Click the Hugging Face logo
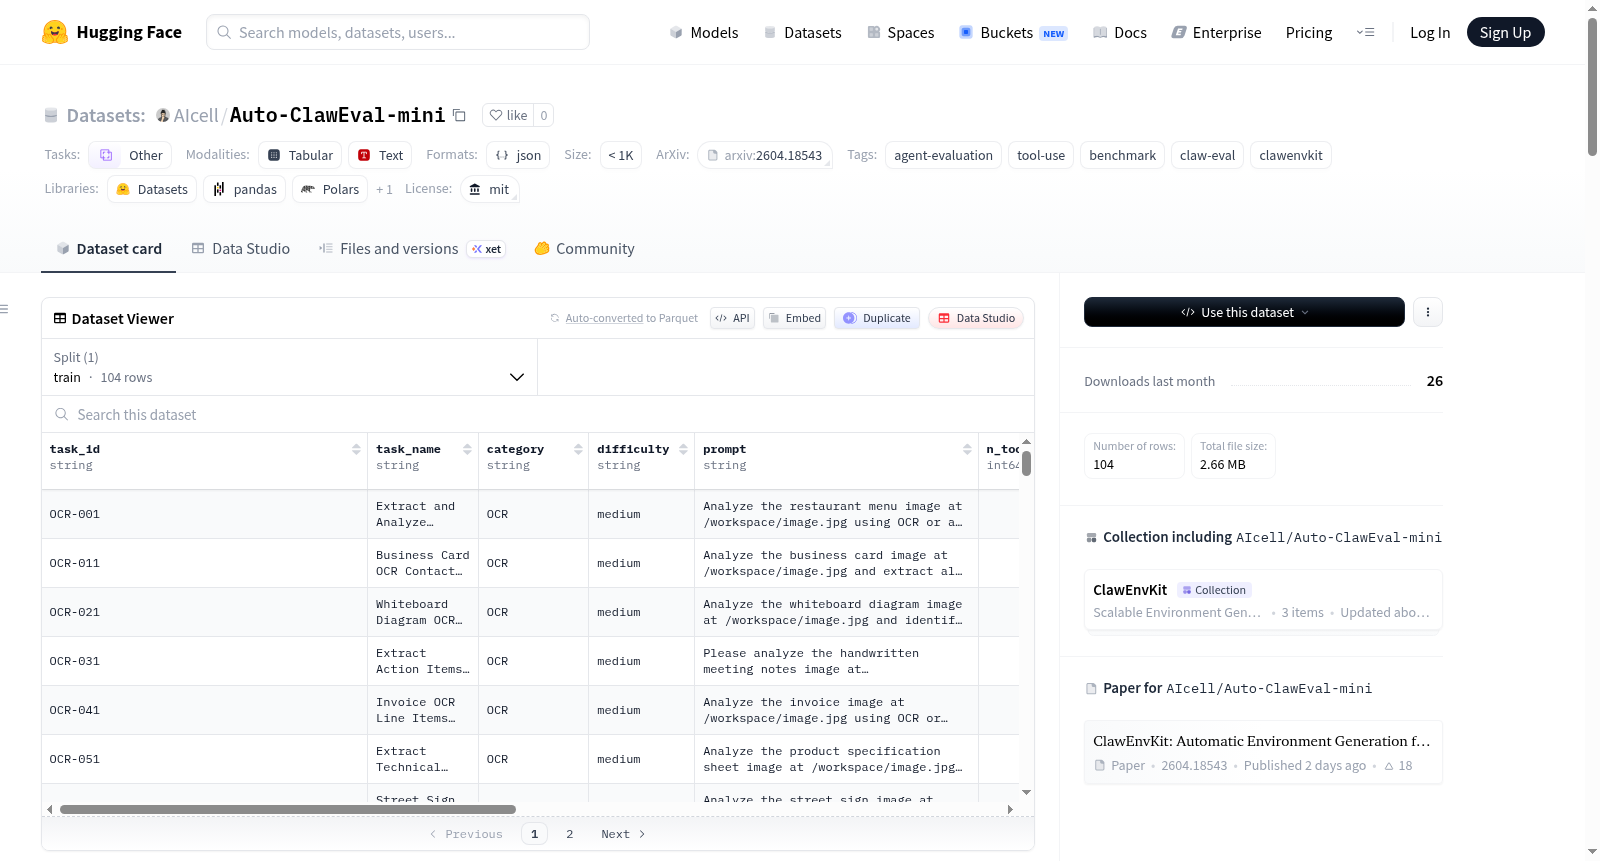The height and width of the screenshot is (861, 1600). 111,32
